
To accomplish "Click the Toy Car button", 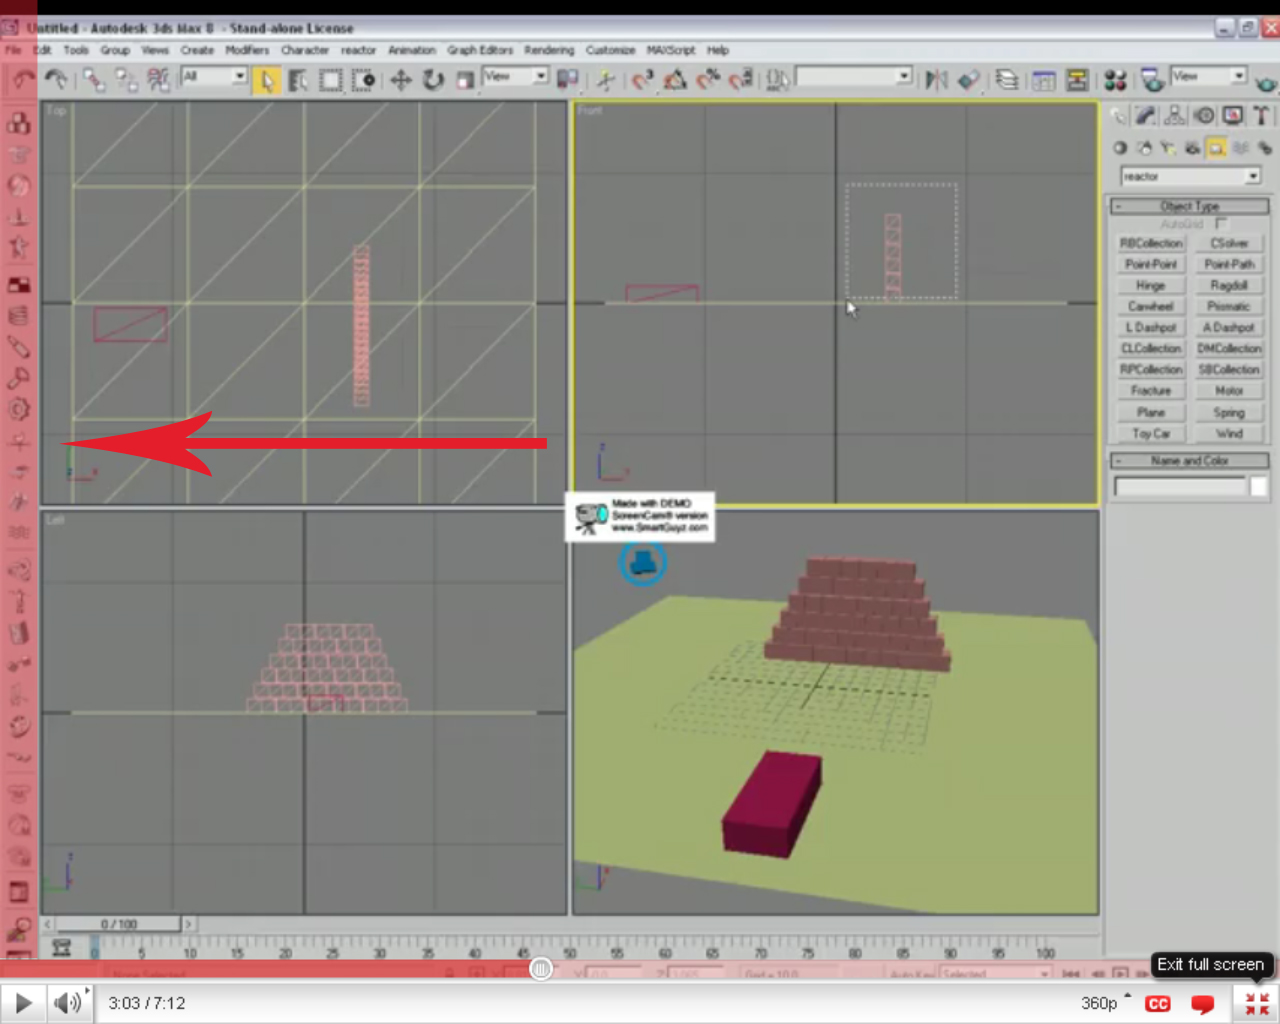I will [x=1151, y=434].
